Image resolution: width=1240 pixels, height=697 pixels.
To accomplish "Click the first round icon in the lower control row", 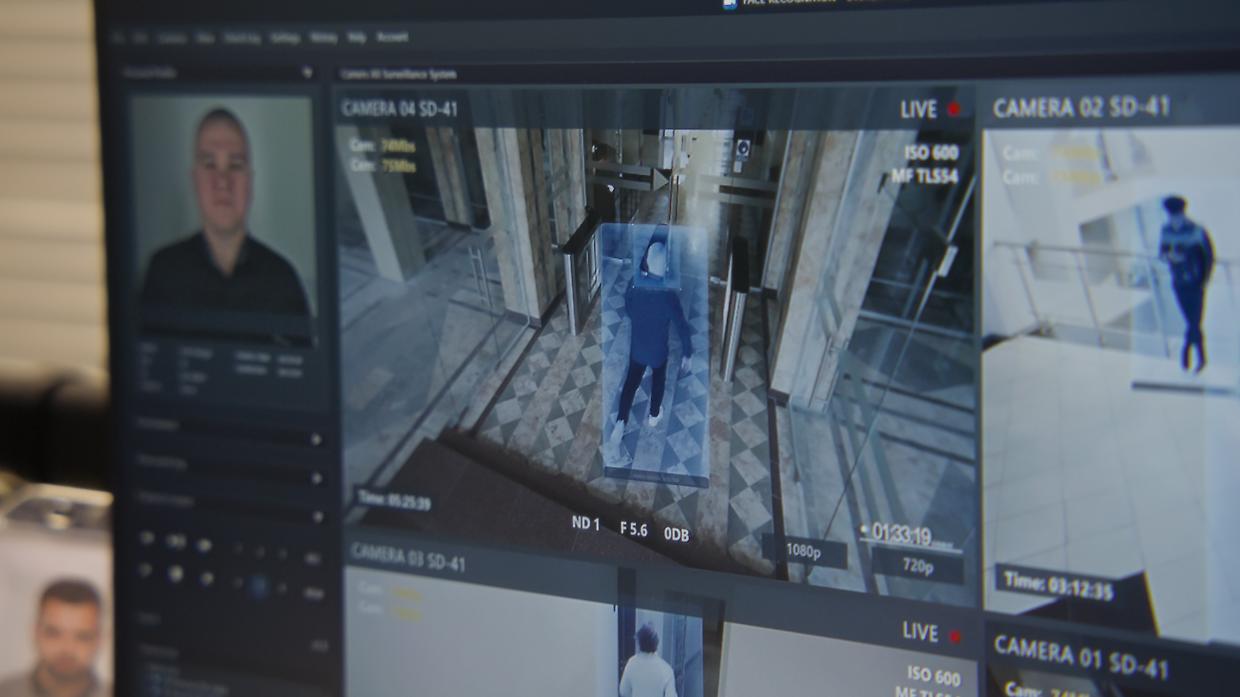I will click(x=146, y=570).
